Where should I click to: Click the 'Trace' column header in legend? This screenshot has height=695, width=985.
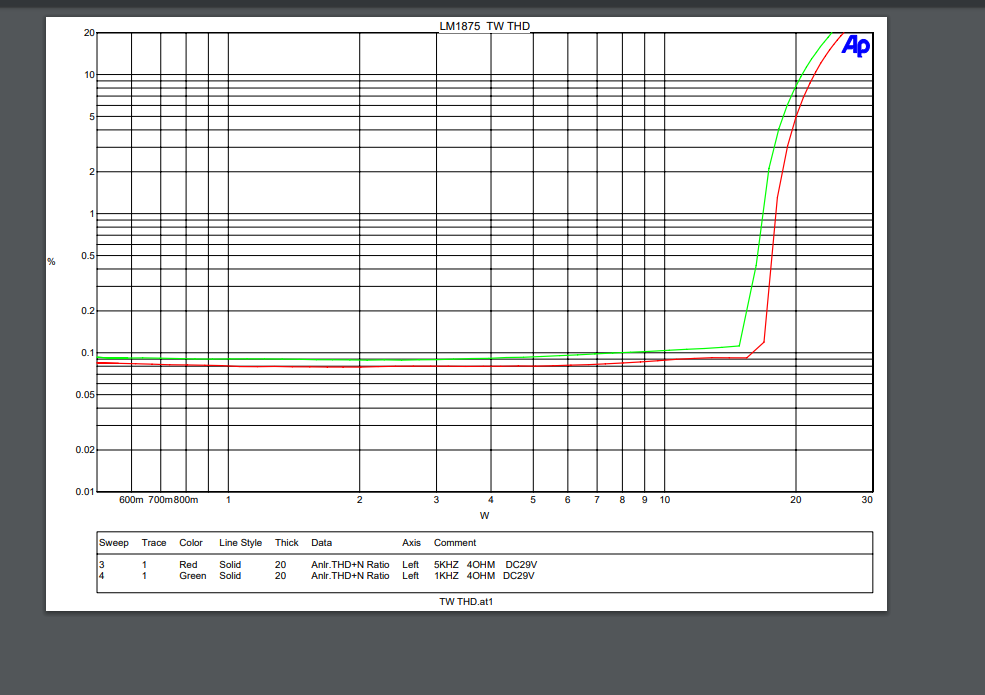tap(154, 543)
